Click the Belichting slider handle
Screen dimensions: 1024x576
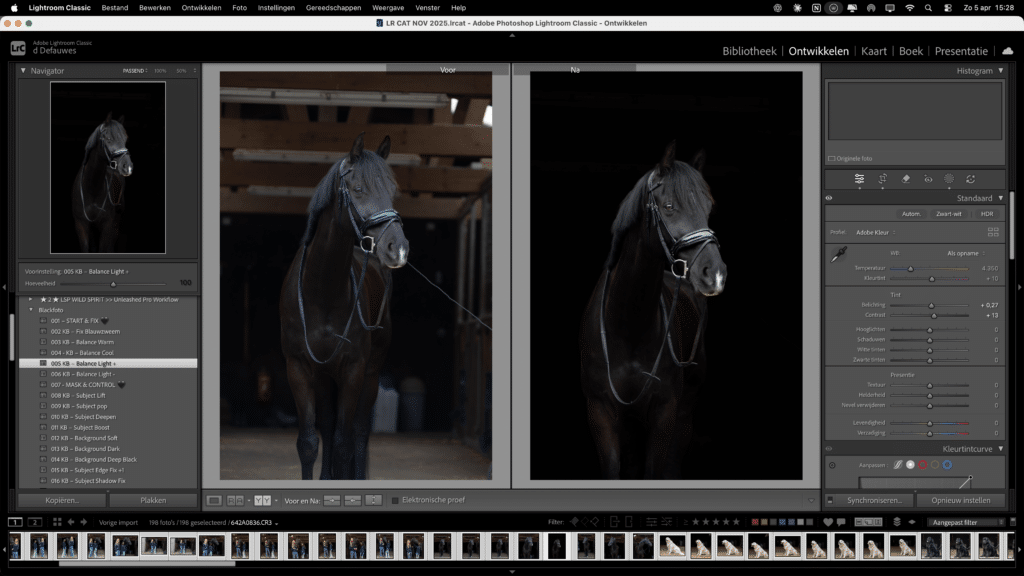pos(932,305)
